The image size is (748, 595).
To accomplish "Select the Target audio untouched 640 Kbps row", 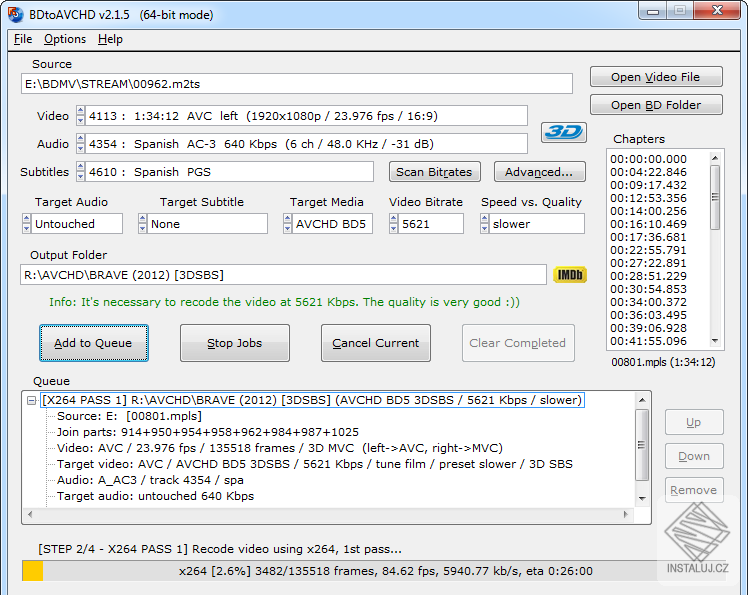I will [156, 496].
